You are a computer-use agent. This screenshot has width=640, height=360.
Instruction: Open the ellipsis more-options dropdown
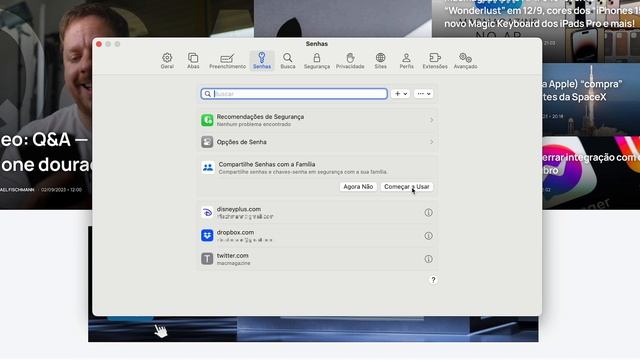click(423, 94)
